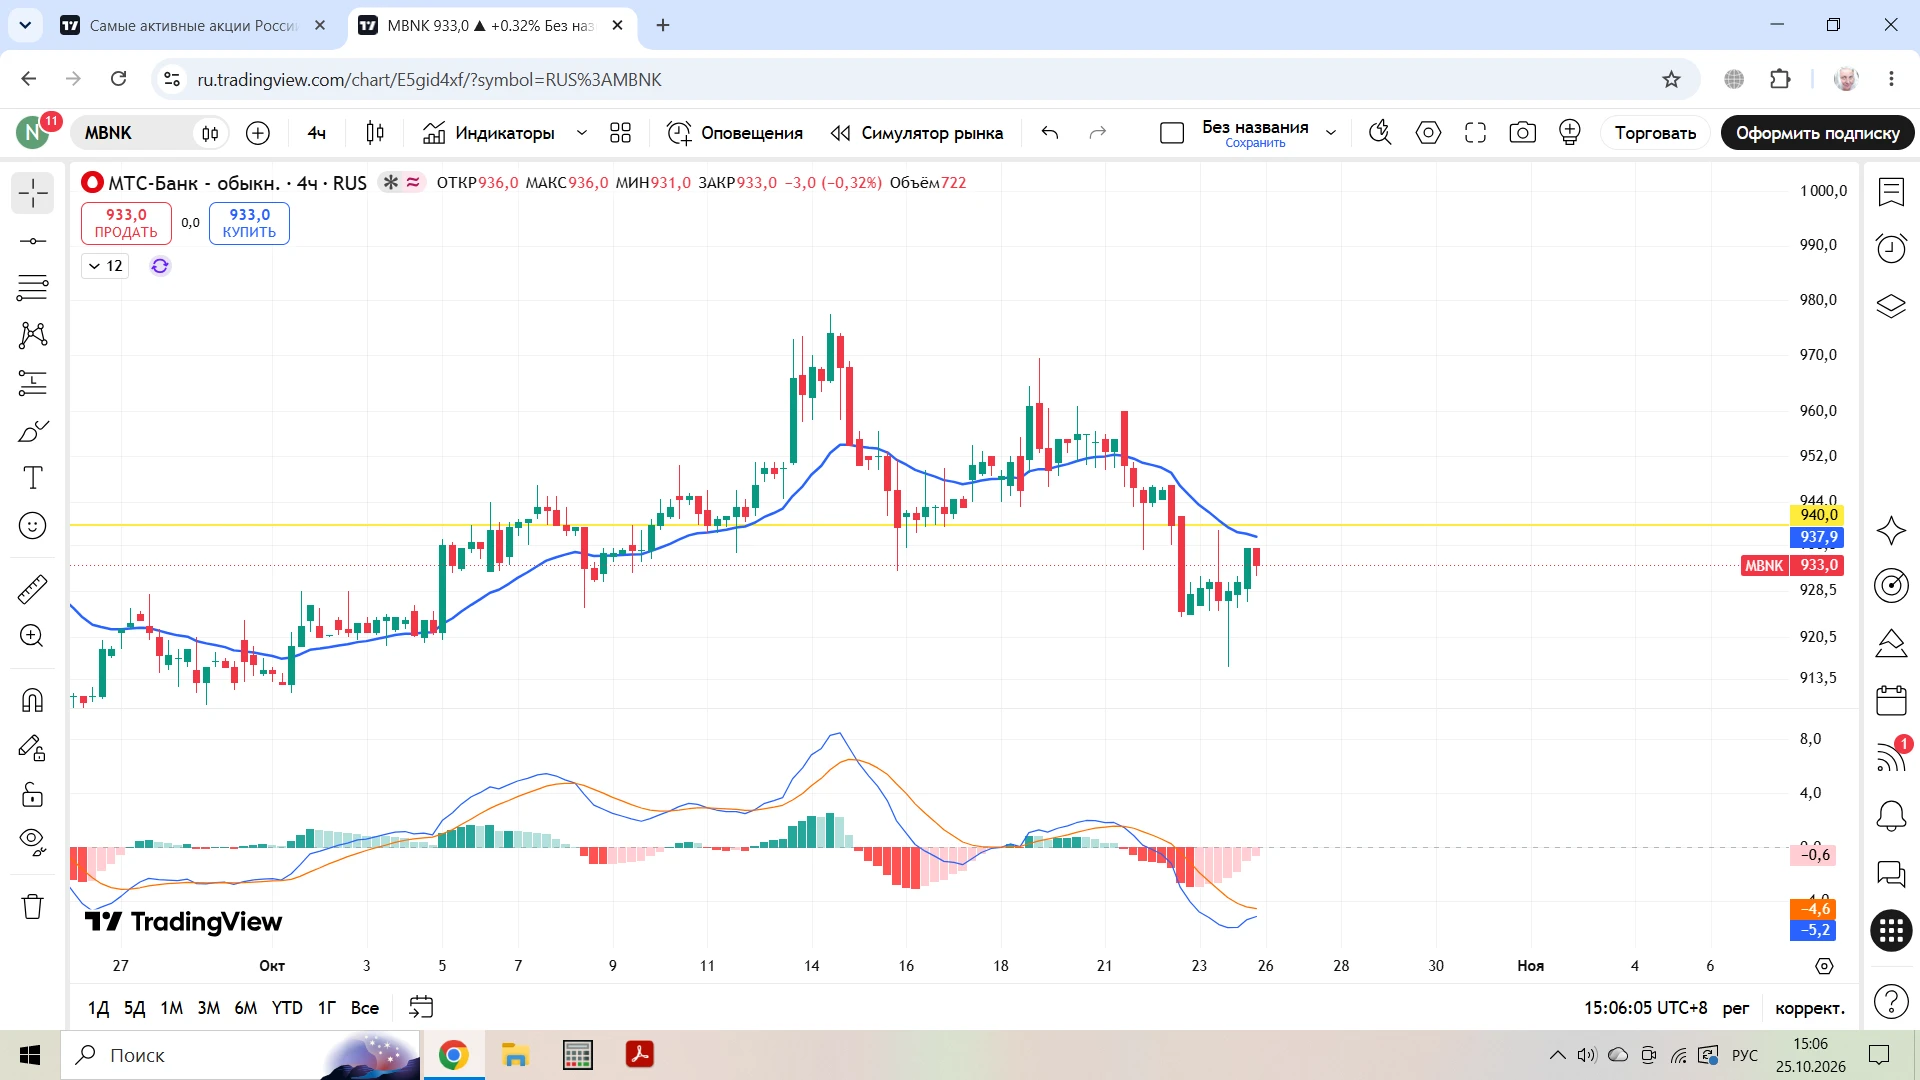Image resolution: width=1920 pixels, height=1080 pixels.
Task: Open candlestick chart type selector
Action: [x=375, y=133]
